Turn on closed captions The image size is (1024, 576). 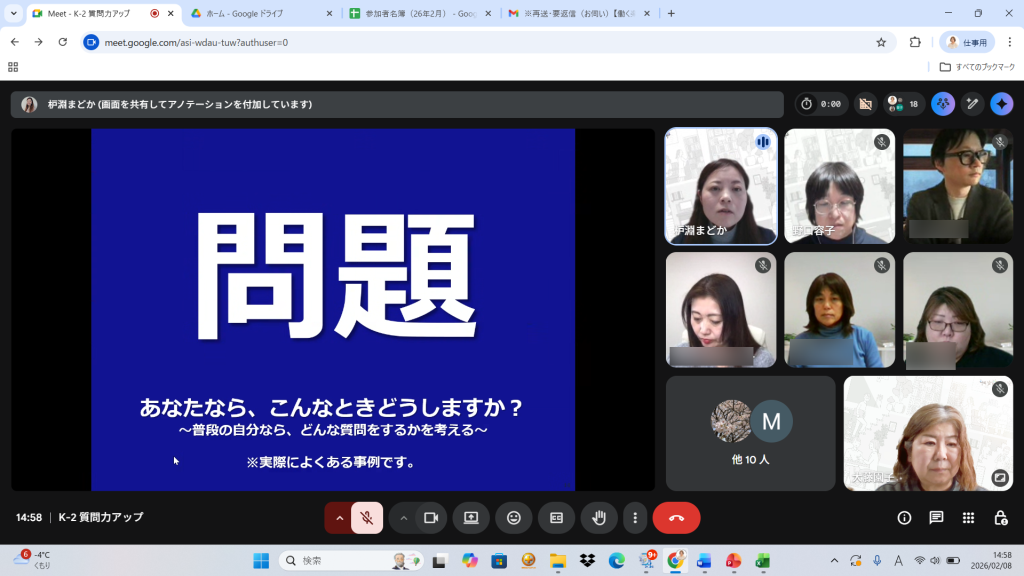click(x=556, y=518)
